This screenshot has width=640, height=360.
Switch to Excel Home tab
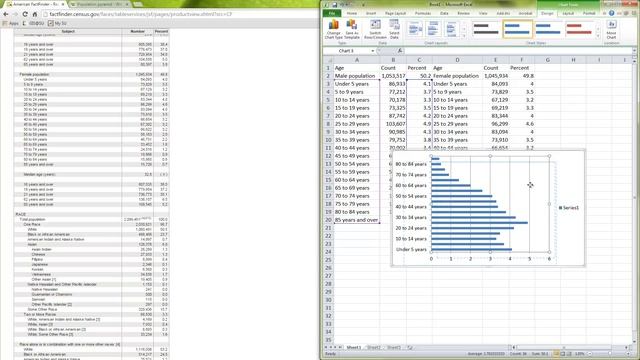[x=351, y=13]
